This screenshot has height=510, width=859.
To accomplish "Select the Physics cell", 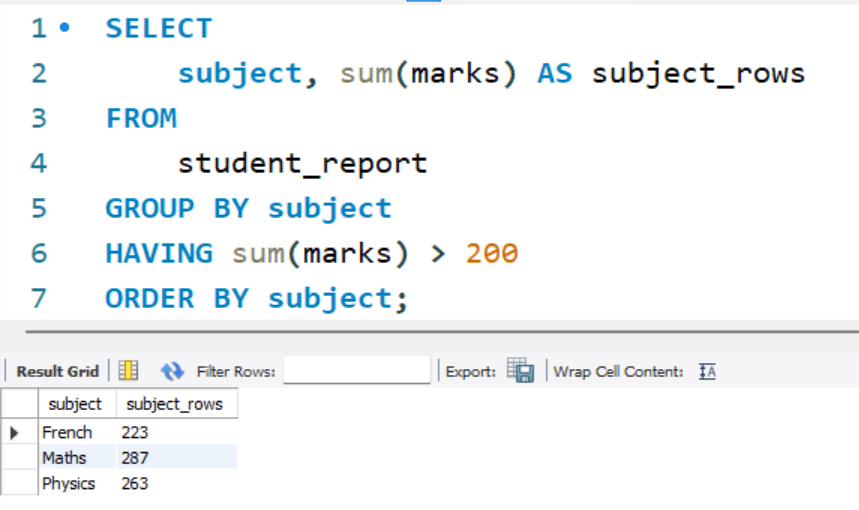I will [77, 483].
